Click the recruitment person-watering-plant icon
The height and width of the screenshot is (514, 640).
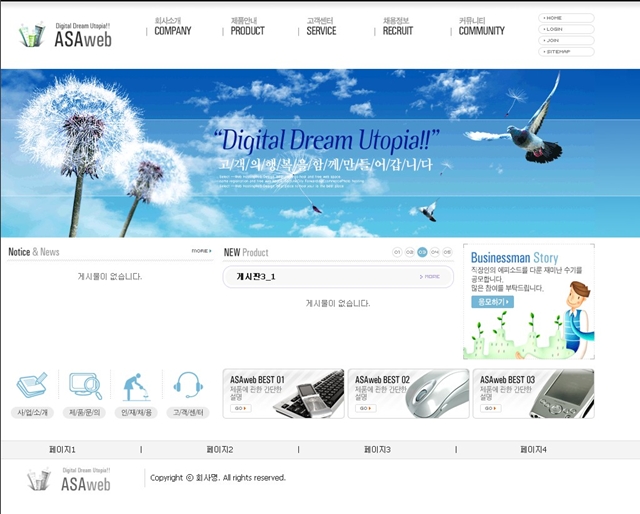[136, 386]
